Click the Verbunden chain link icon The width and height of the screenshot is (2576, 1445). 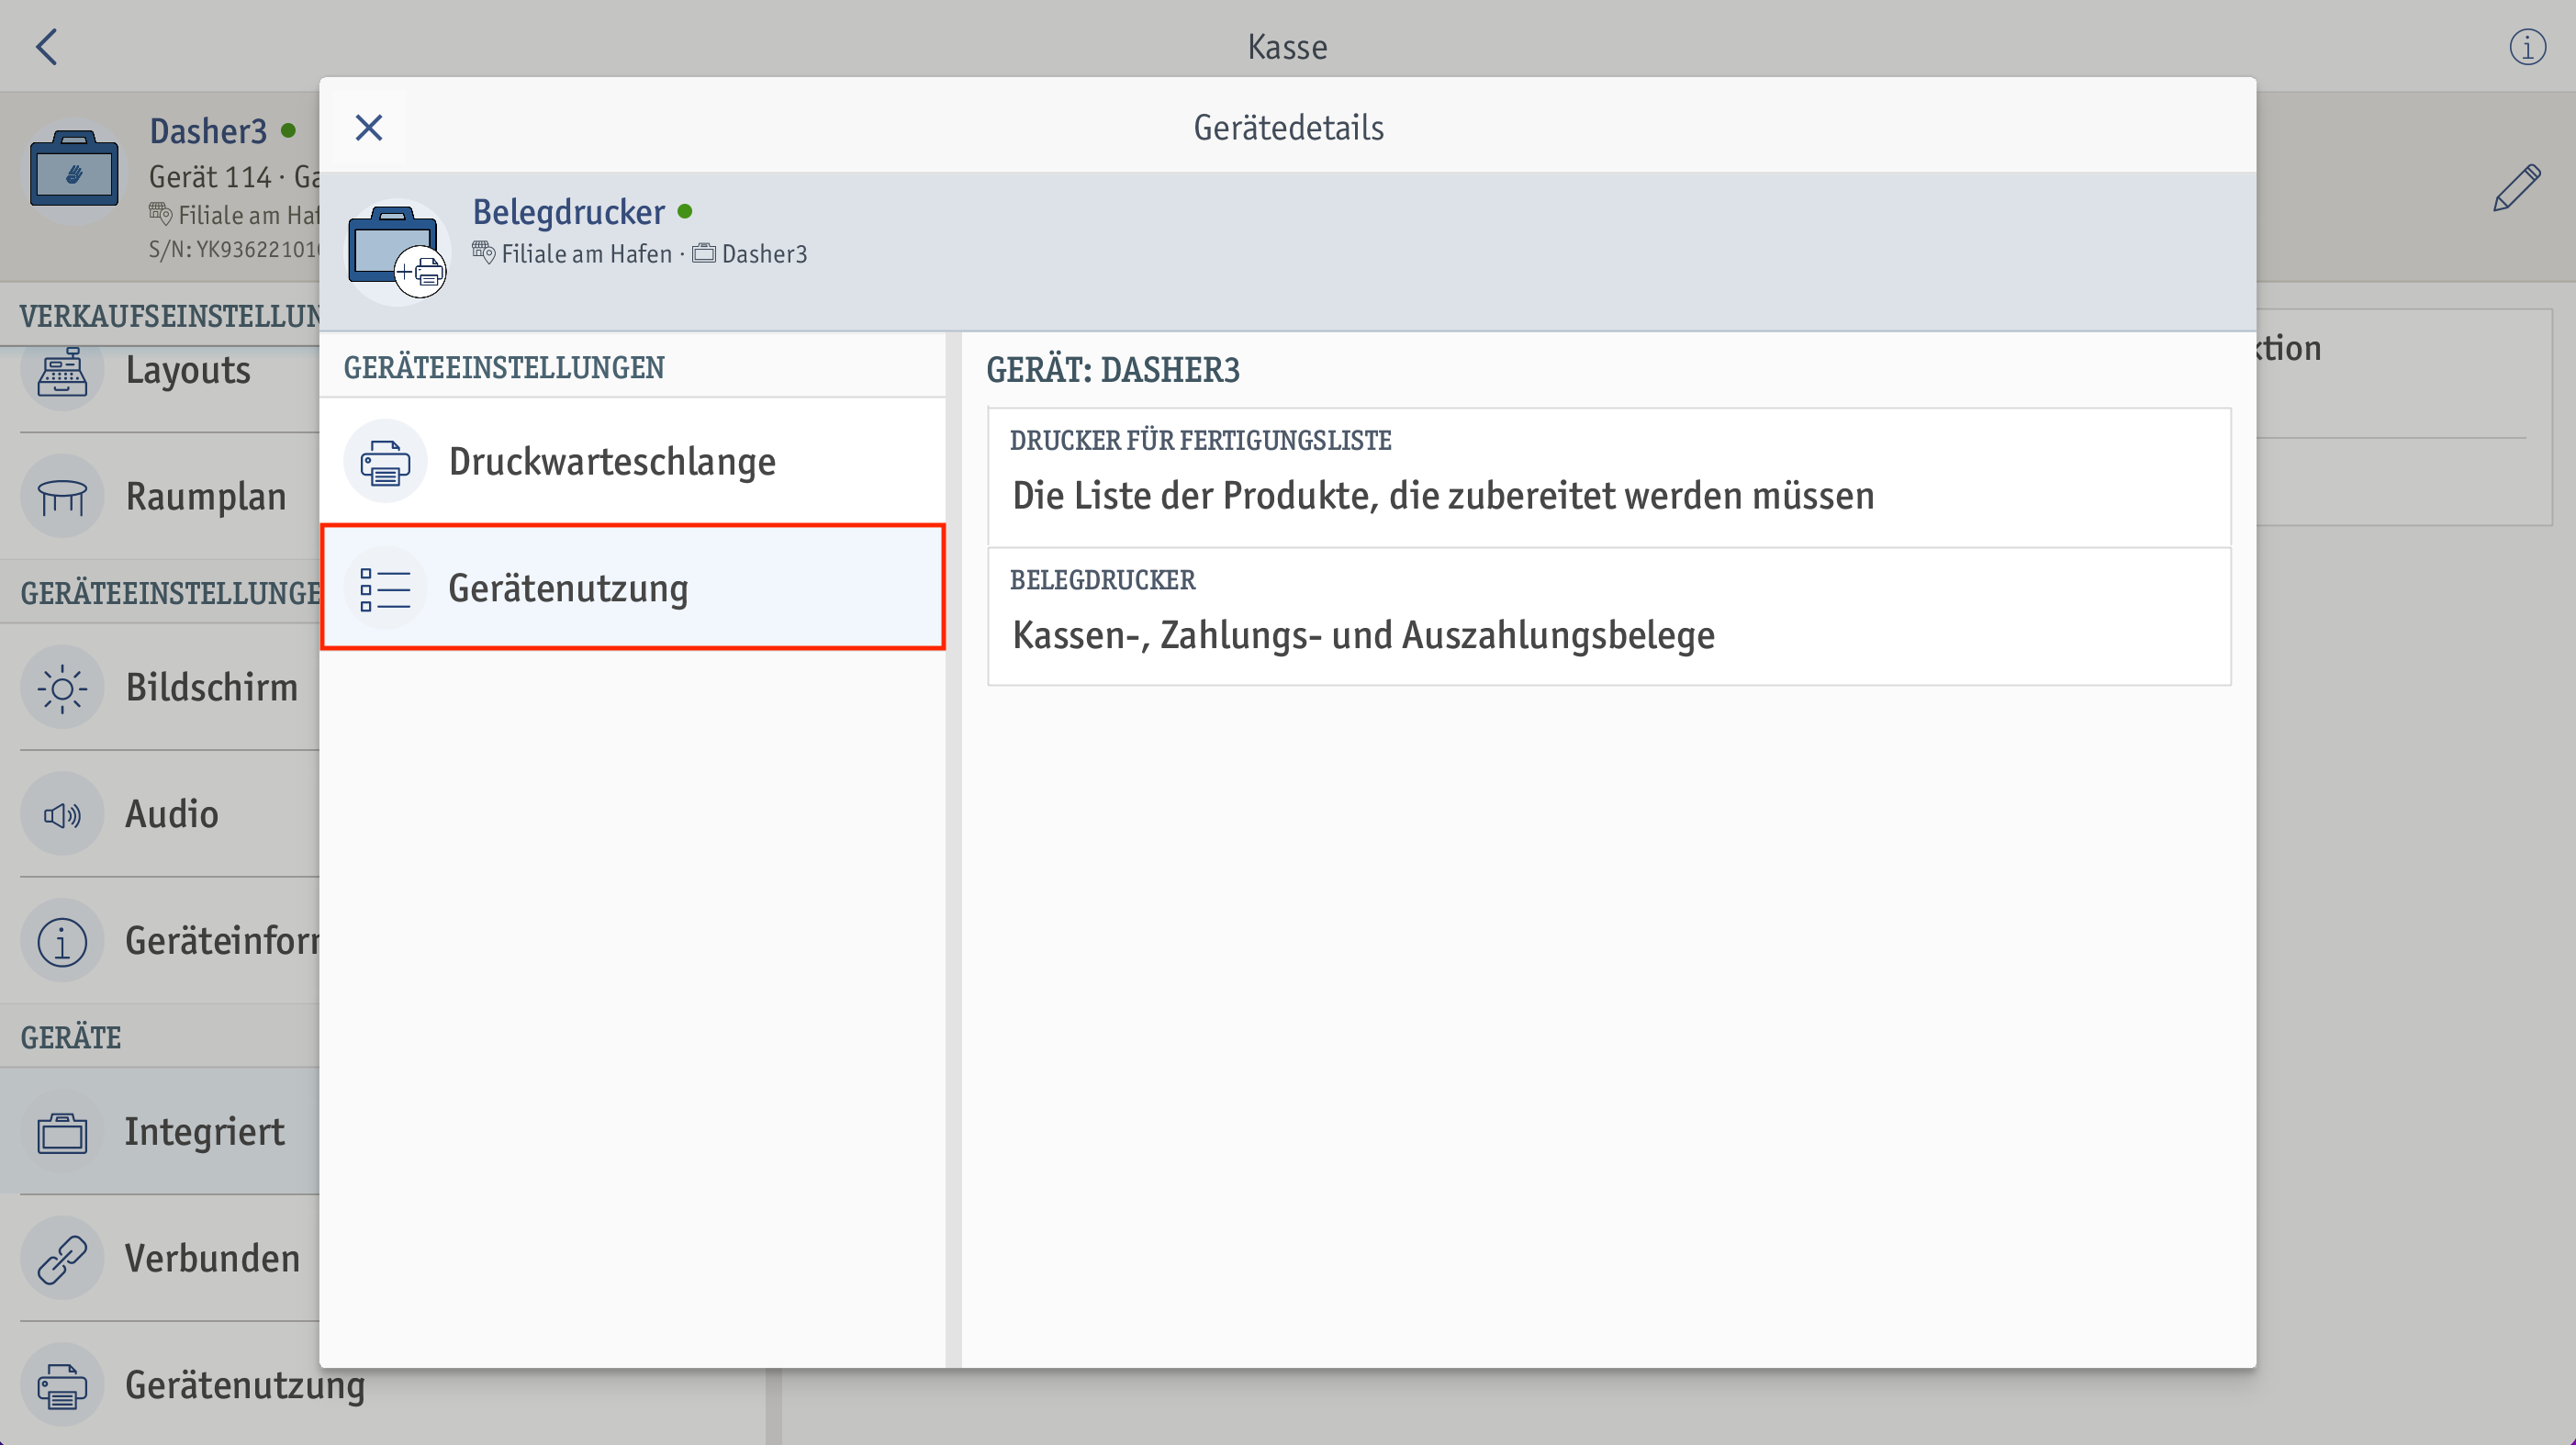[x=62, y=1259]
